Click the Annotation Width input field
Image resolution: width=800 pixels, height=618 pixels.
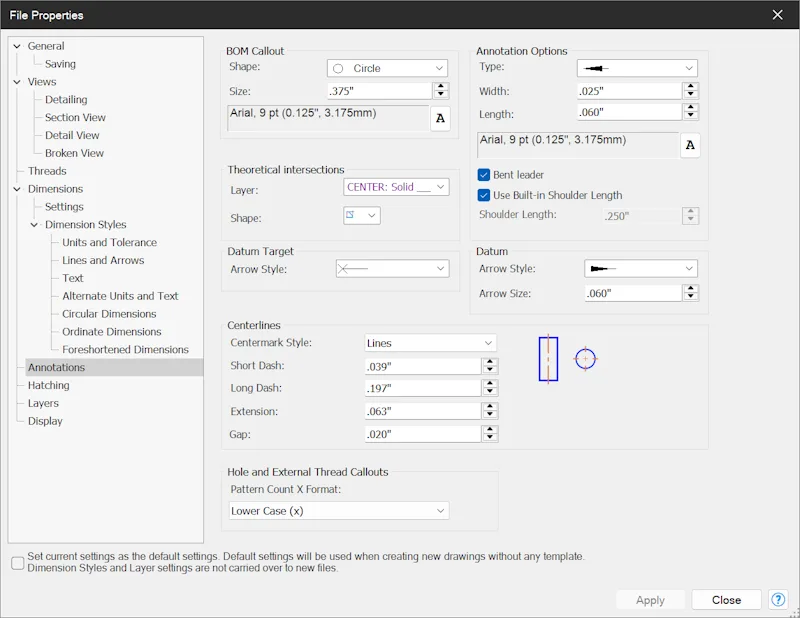point(629,91)
